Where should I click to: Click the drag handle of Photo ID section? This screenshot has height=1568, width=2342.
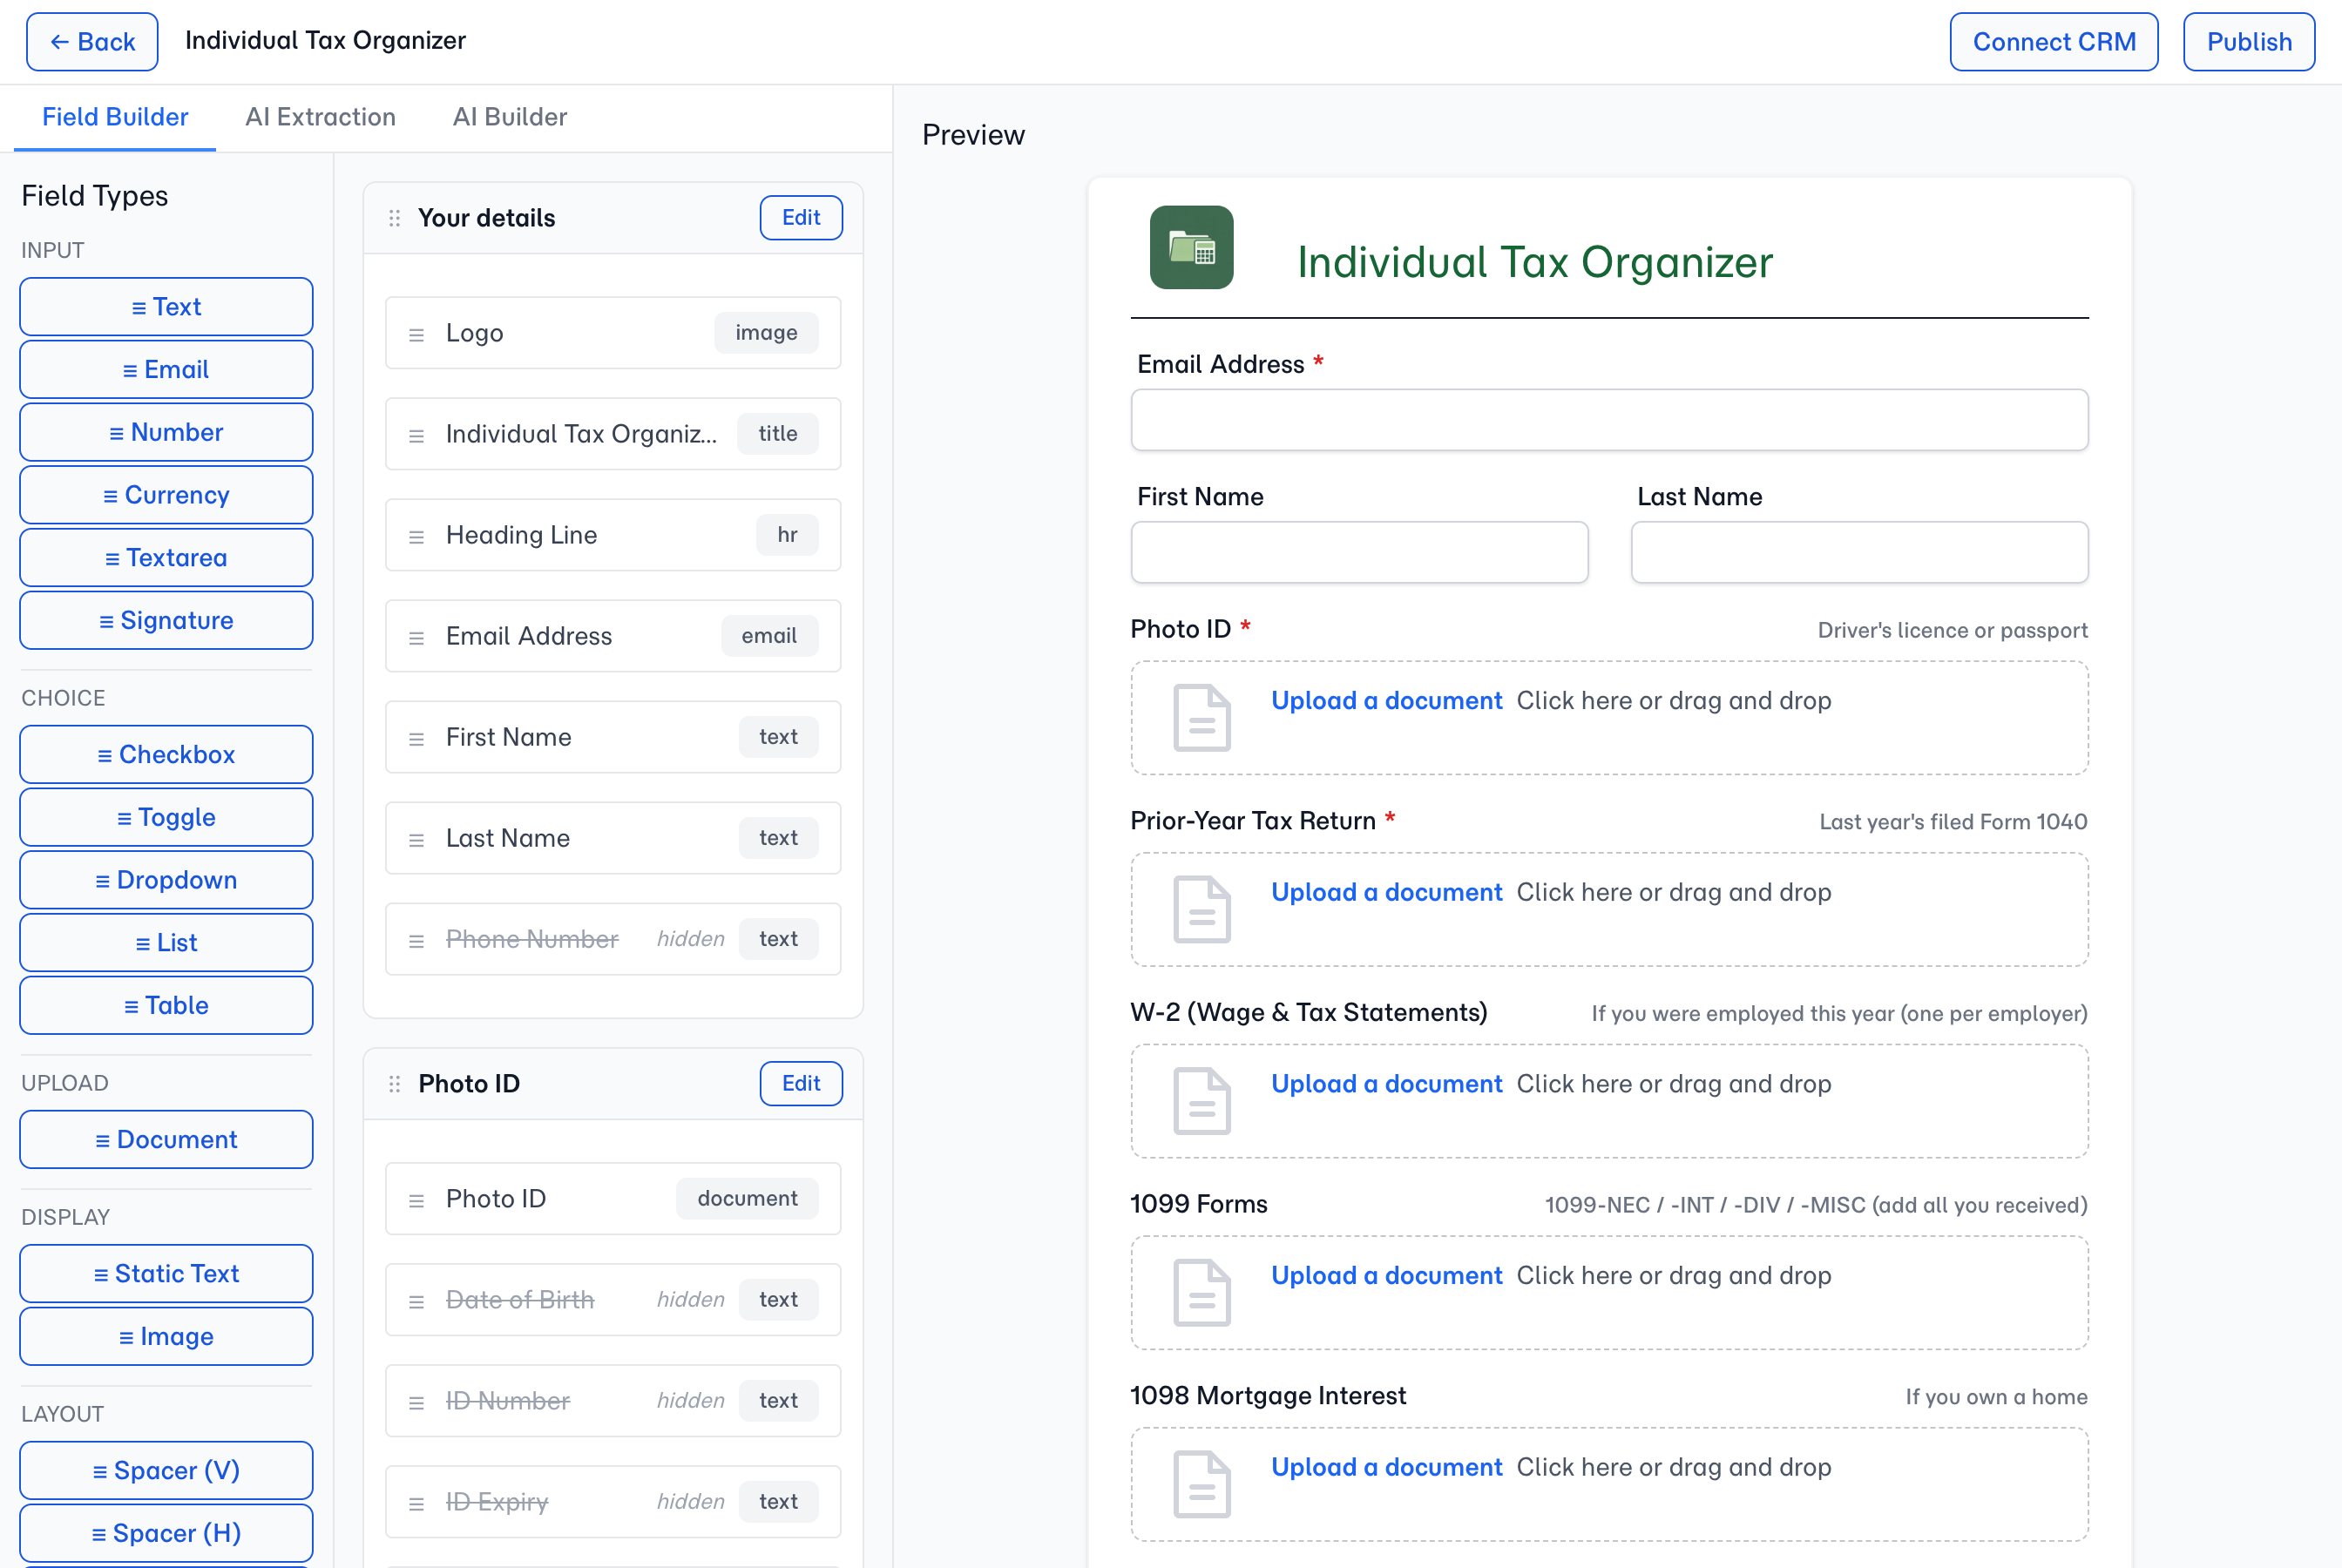(x=394, y=1084)
